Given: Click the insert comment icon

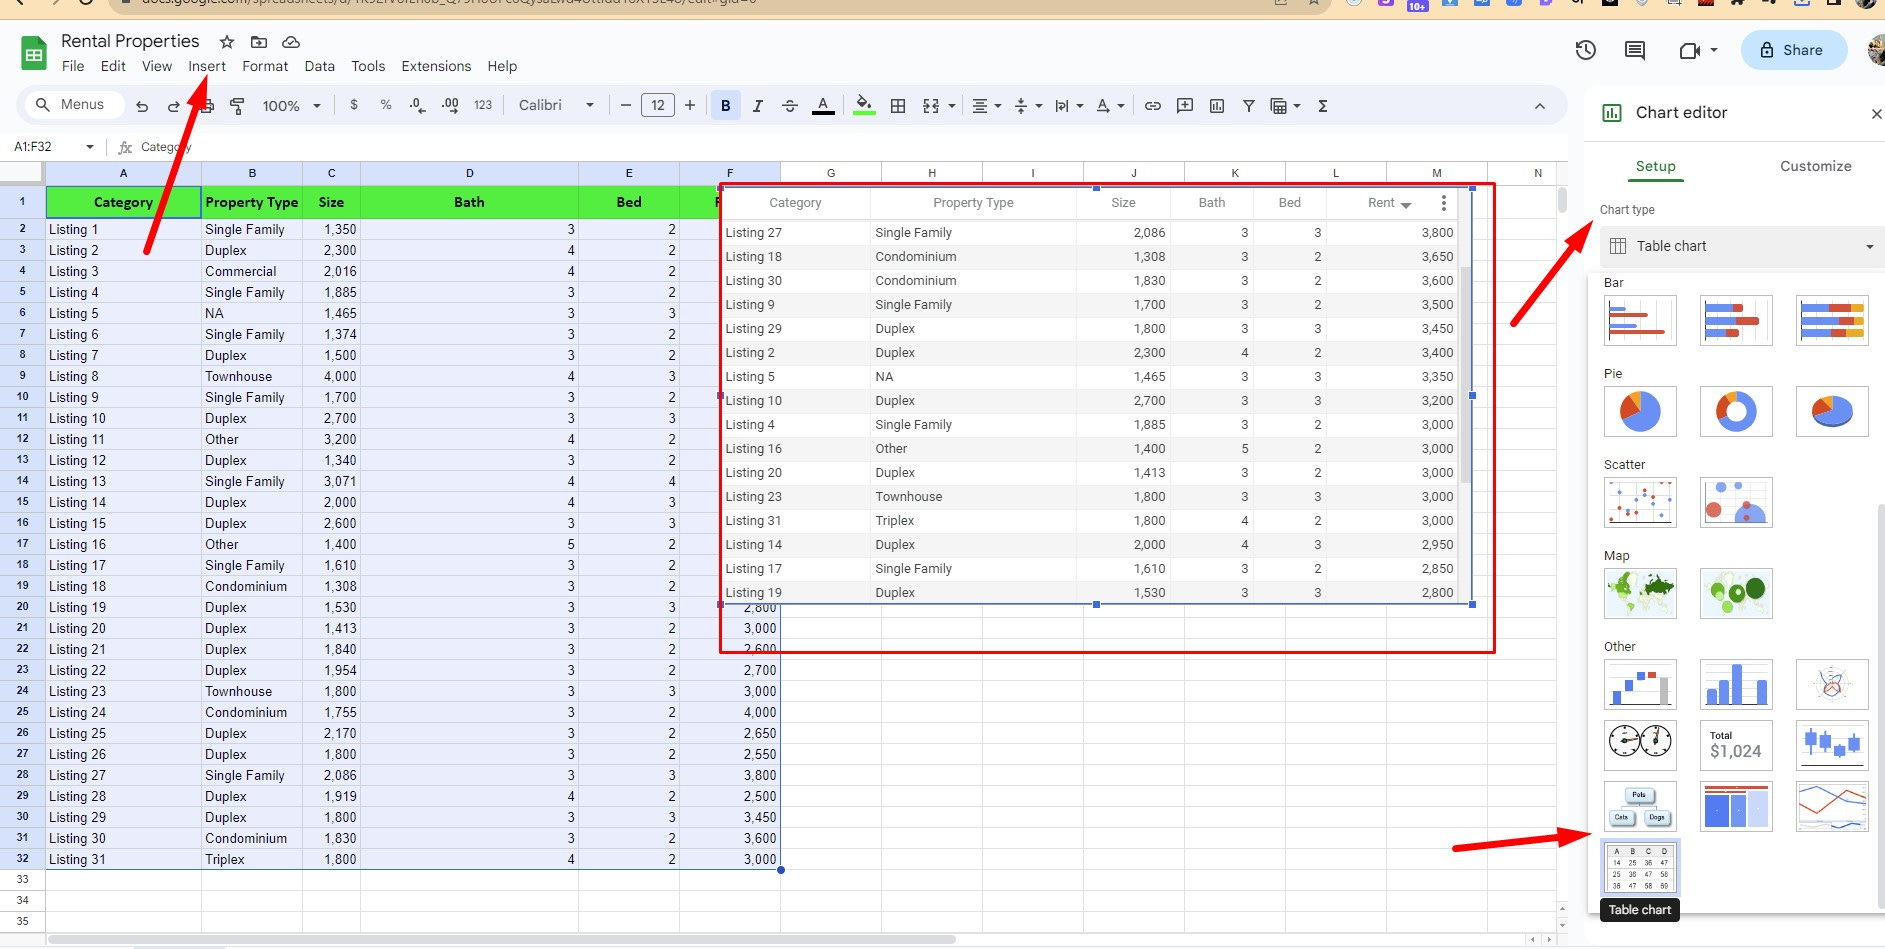Looking at the screenshot, I should coord(1185,105).
